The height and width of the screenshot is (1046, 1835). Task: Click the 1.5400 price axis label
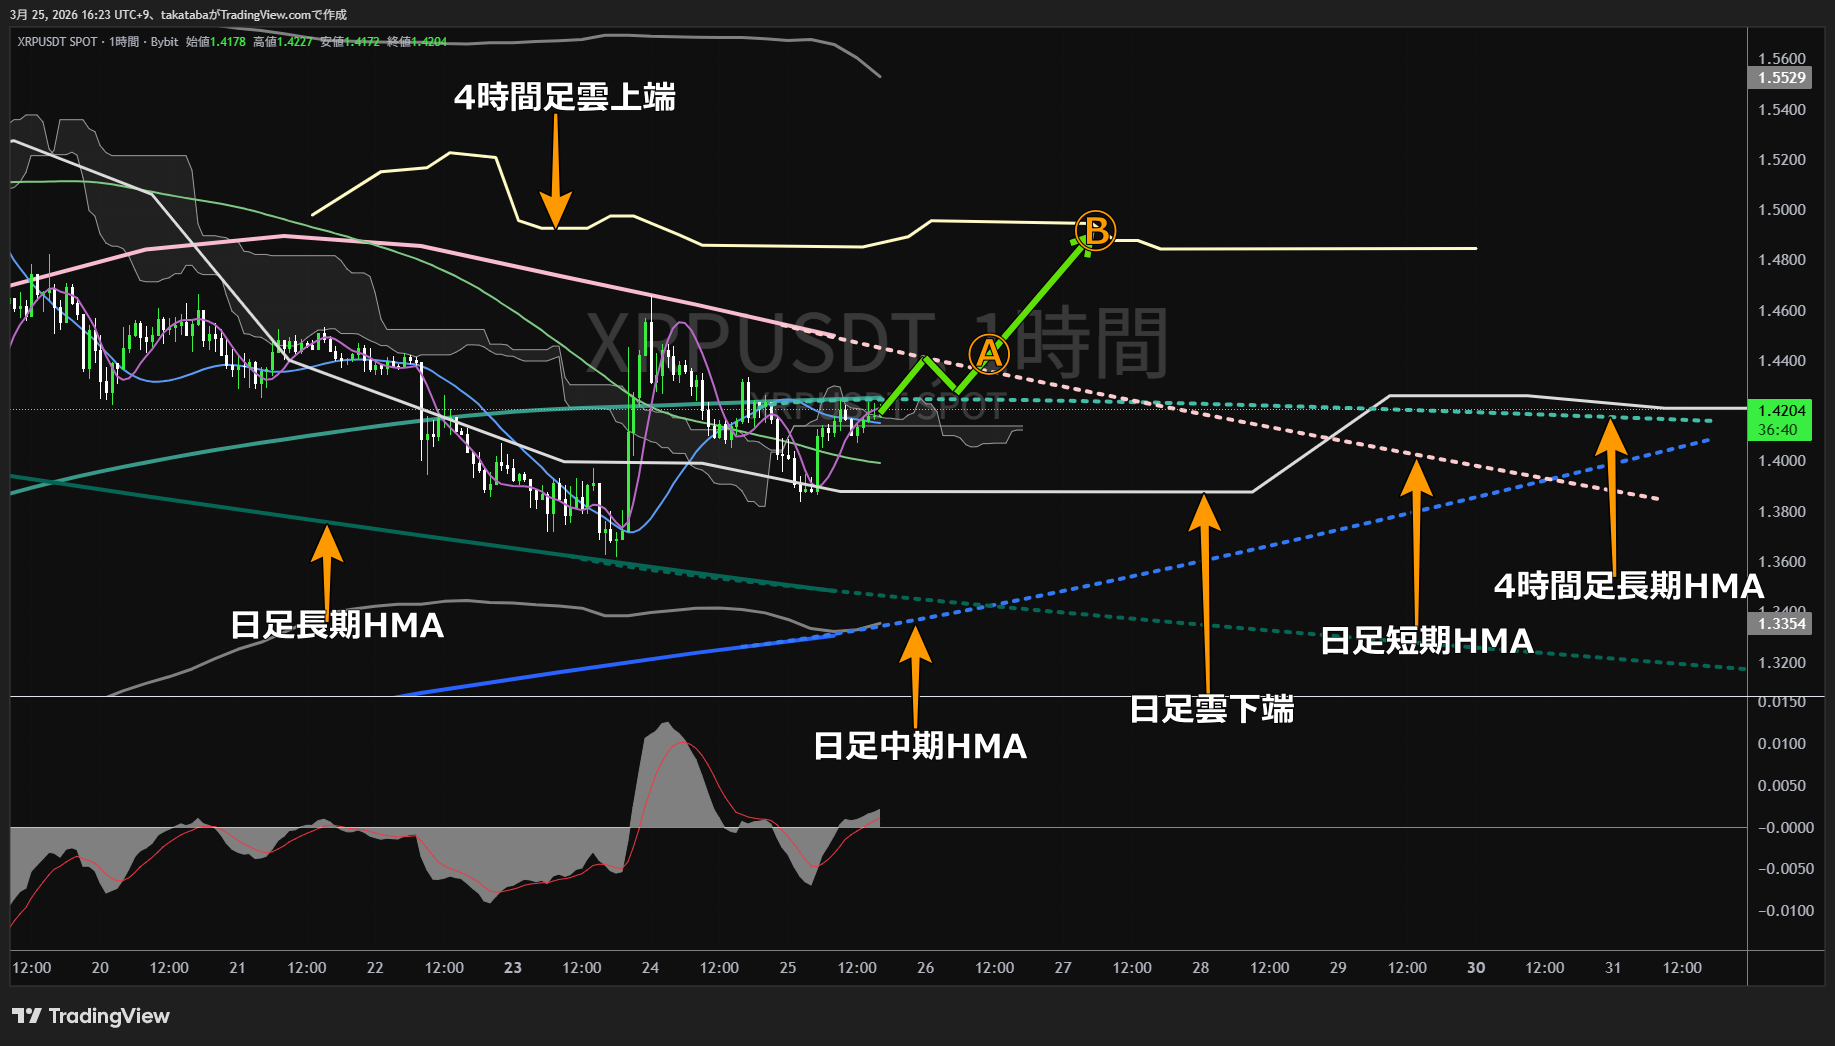[x=1782, y=110]
